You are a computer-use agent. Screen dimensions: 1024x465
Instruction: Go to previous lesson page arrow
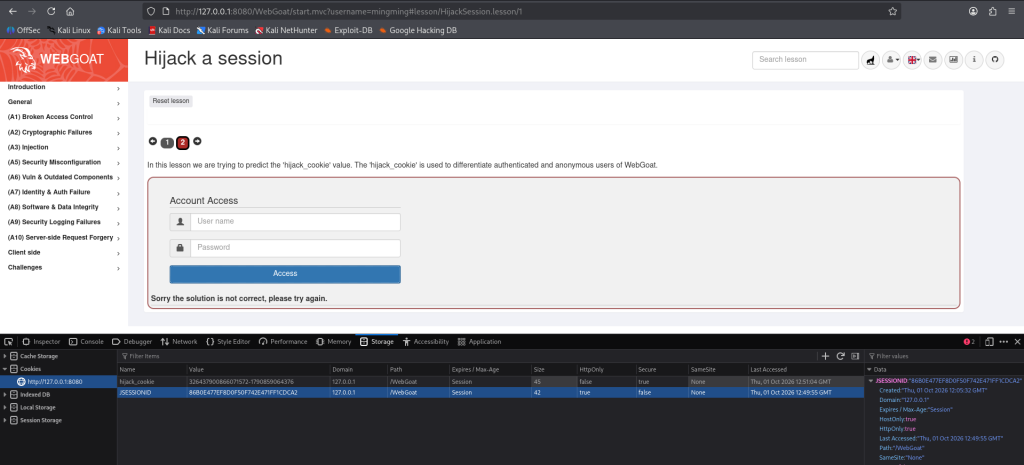[153, 141]
